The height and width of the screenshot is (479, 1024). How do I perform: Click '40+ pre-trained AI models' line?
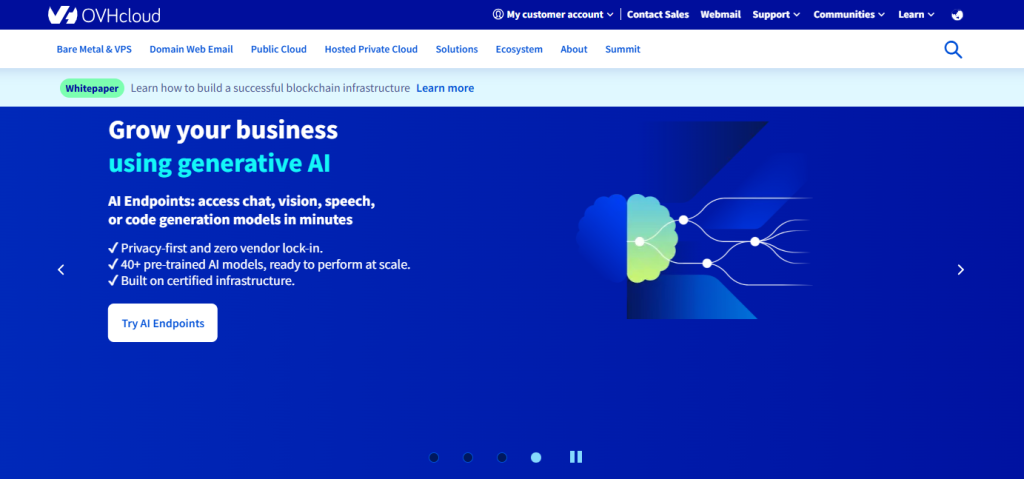259,265
